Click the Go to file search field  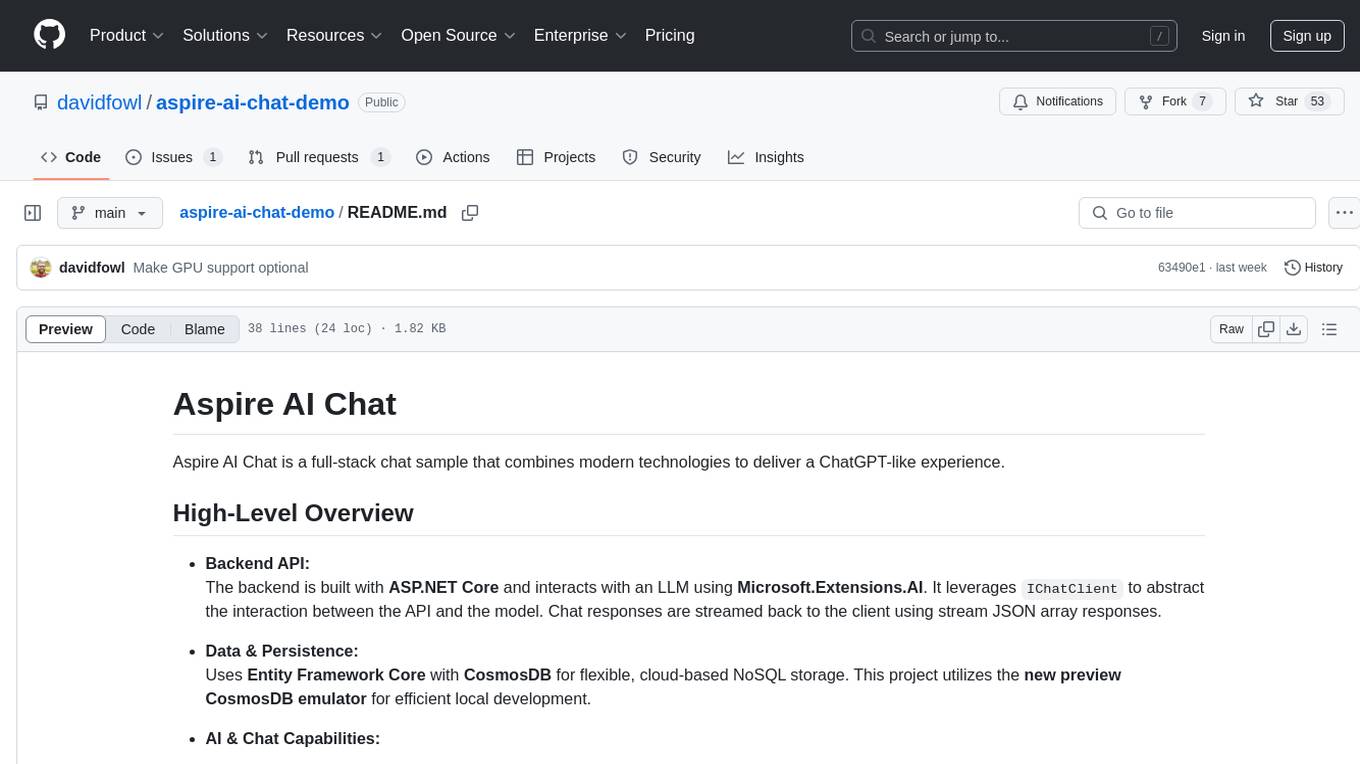1197,213
